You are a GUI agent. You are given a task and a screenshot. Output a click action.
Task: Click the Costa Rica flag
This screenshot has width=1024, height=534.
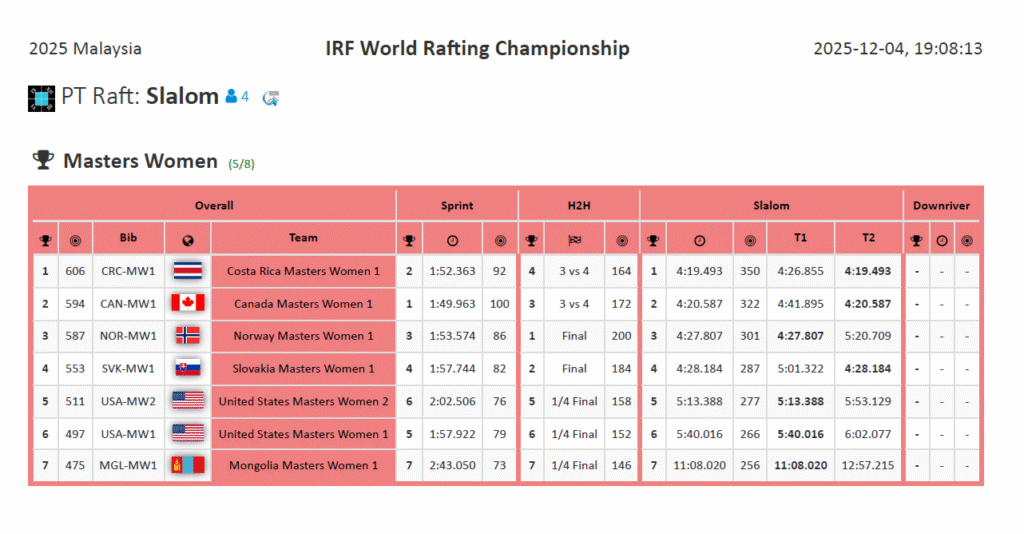click(187, 271)
